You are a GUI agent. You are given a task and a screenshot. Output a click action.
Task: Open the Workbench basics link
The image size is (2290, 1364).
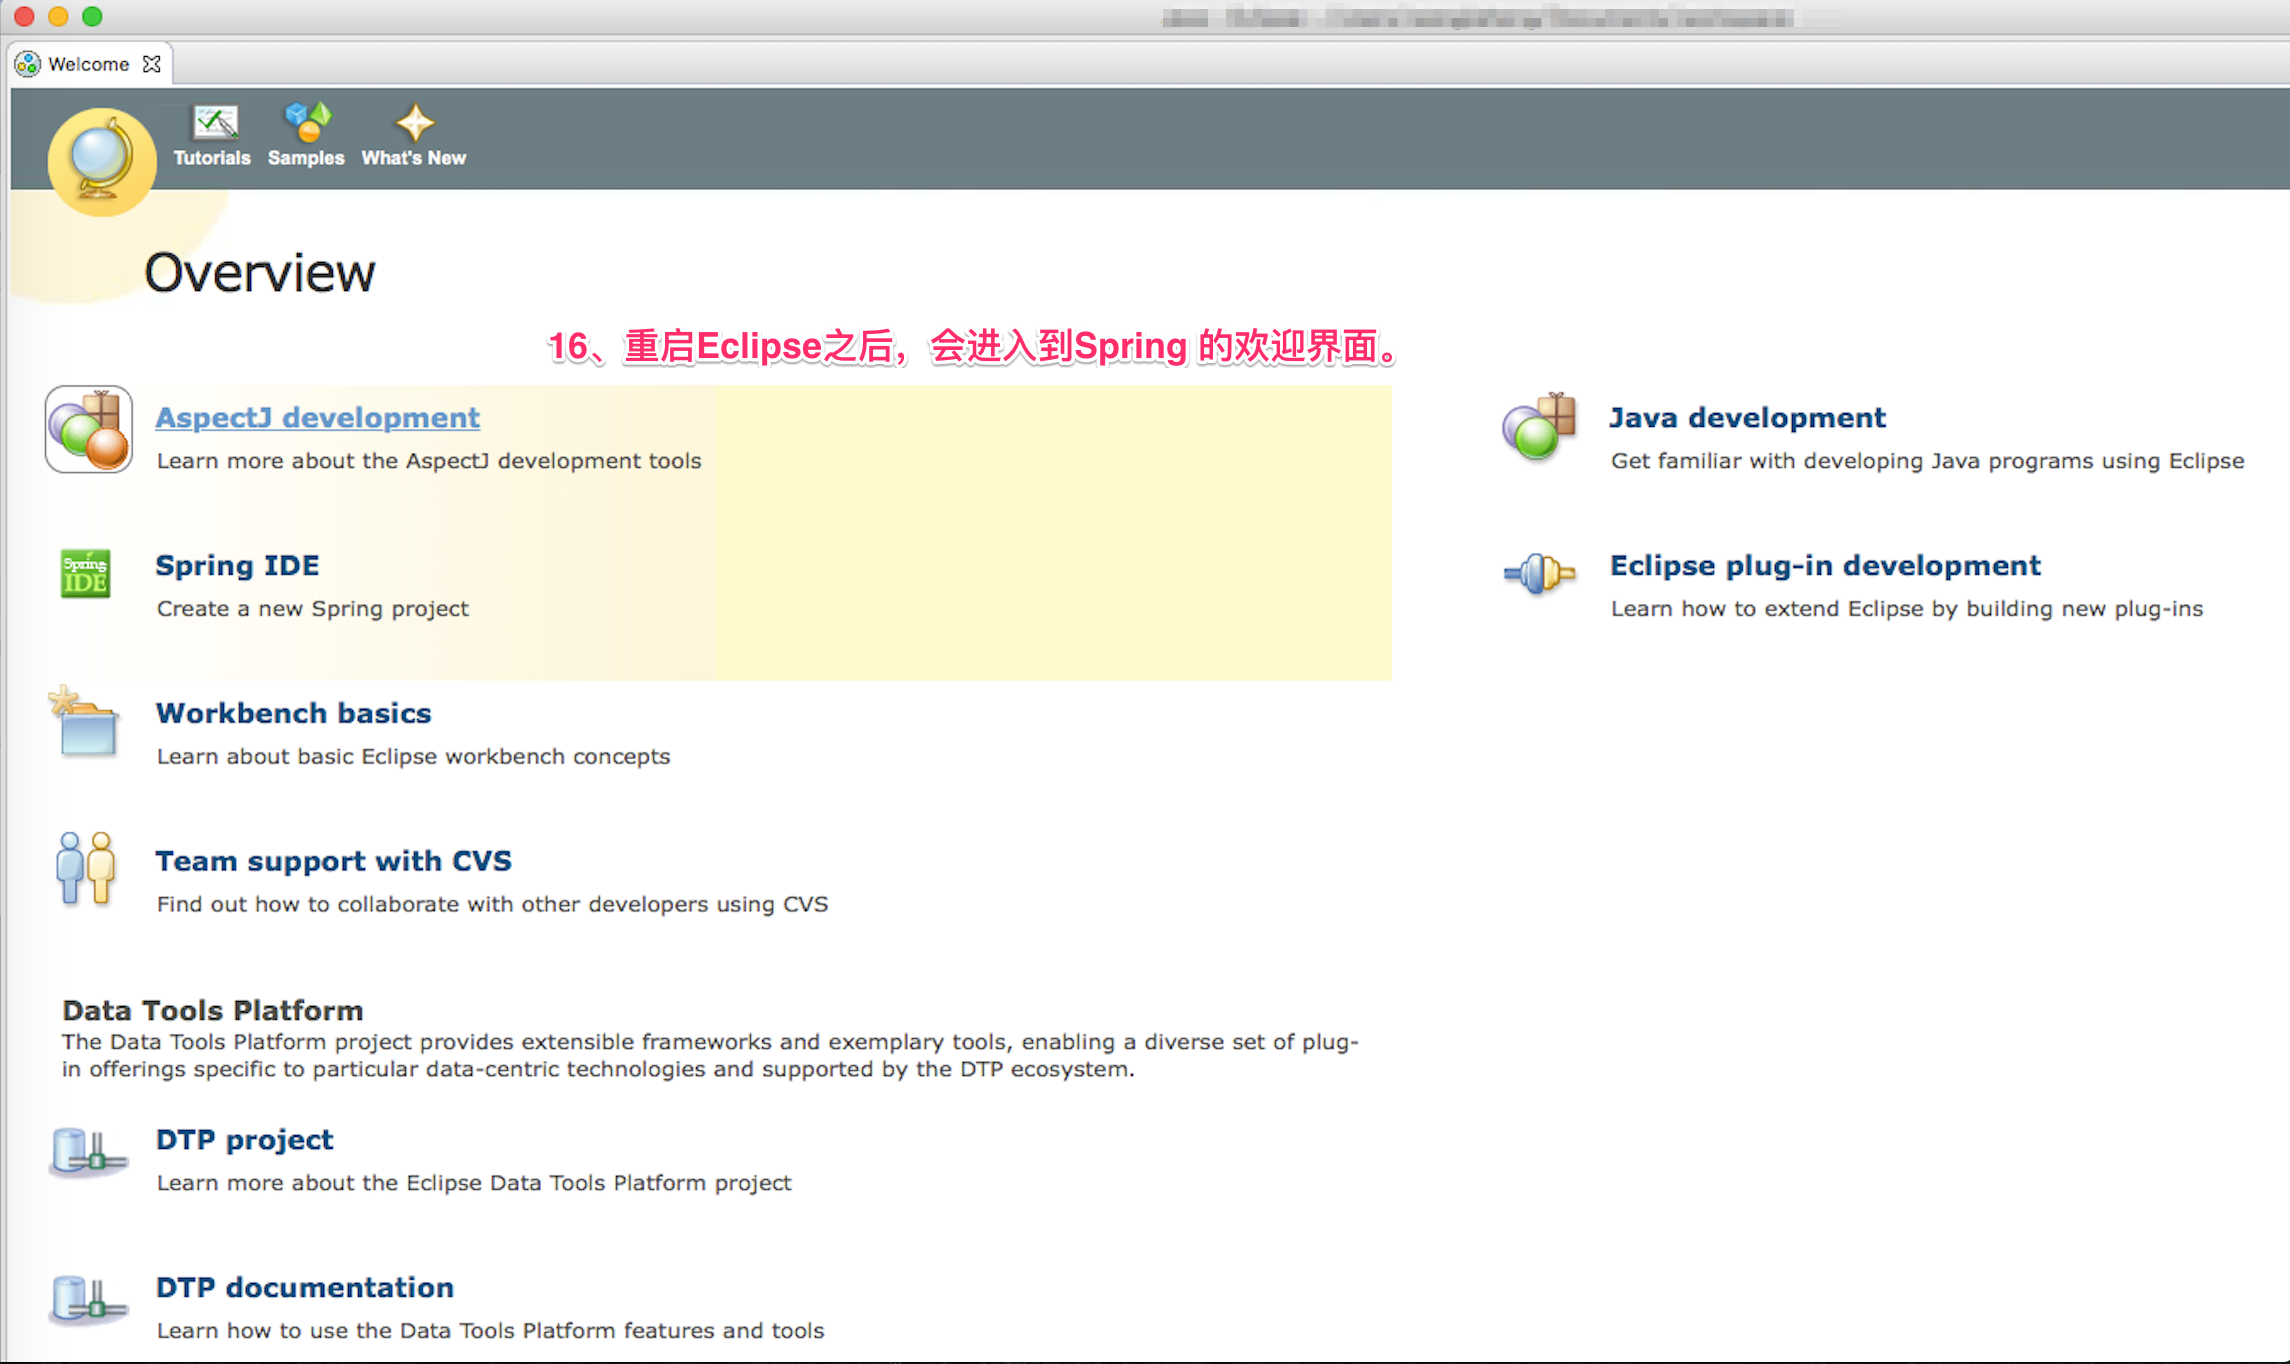[294, 713]
